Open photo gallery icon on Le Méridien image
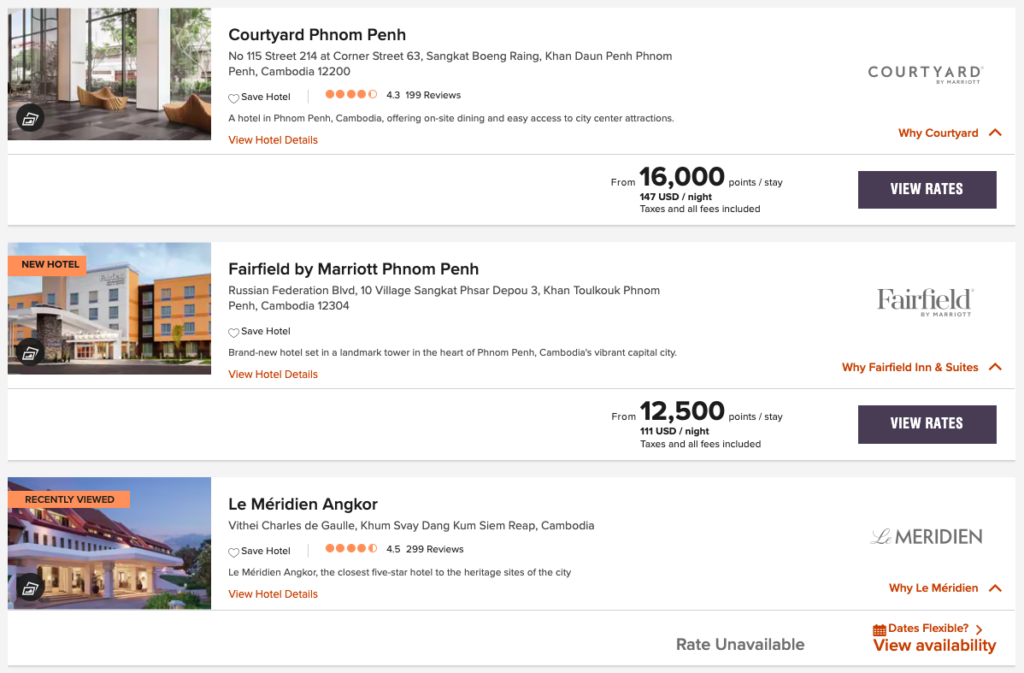This screenshot has height=673, width=1024. pyautogui.click(x=30, y=587)
